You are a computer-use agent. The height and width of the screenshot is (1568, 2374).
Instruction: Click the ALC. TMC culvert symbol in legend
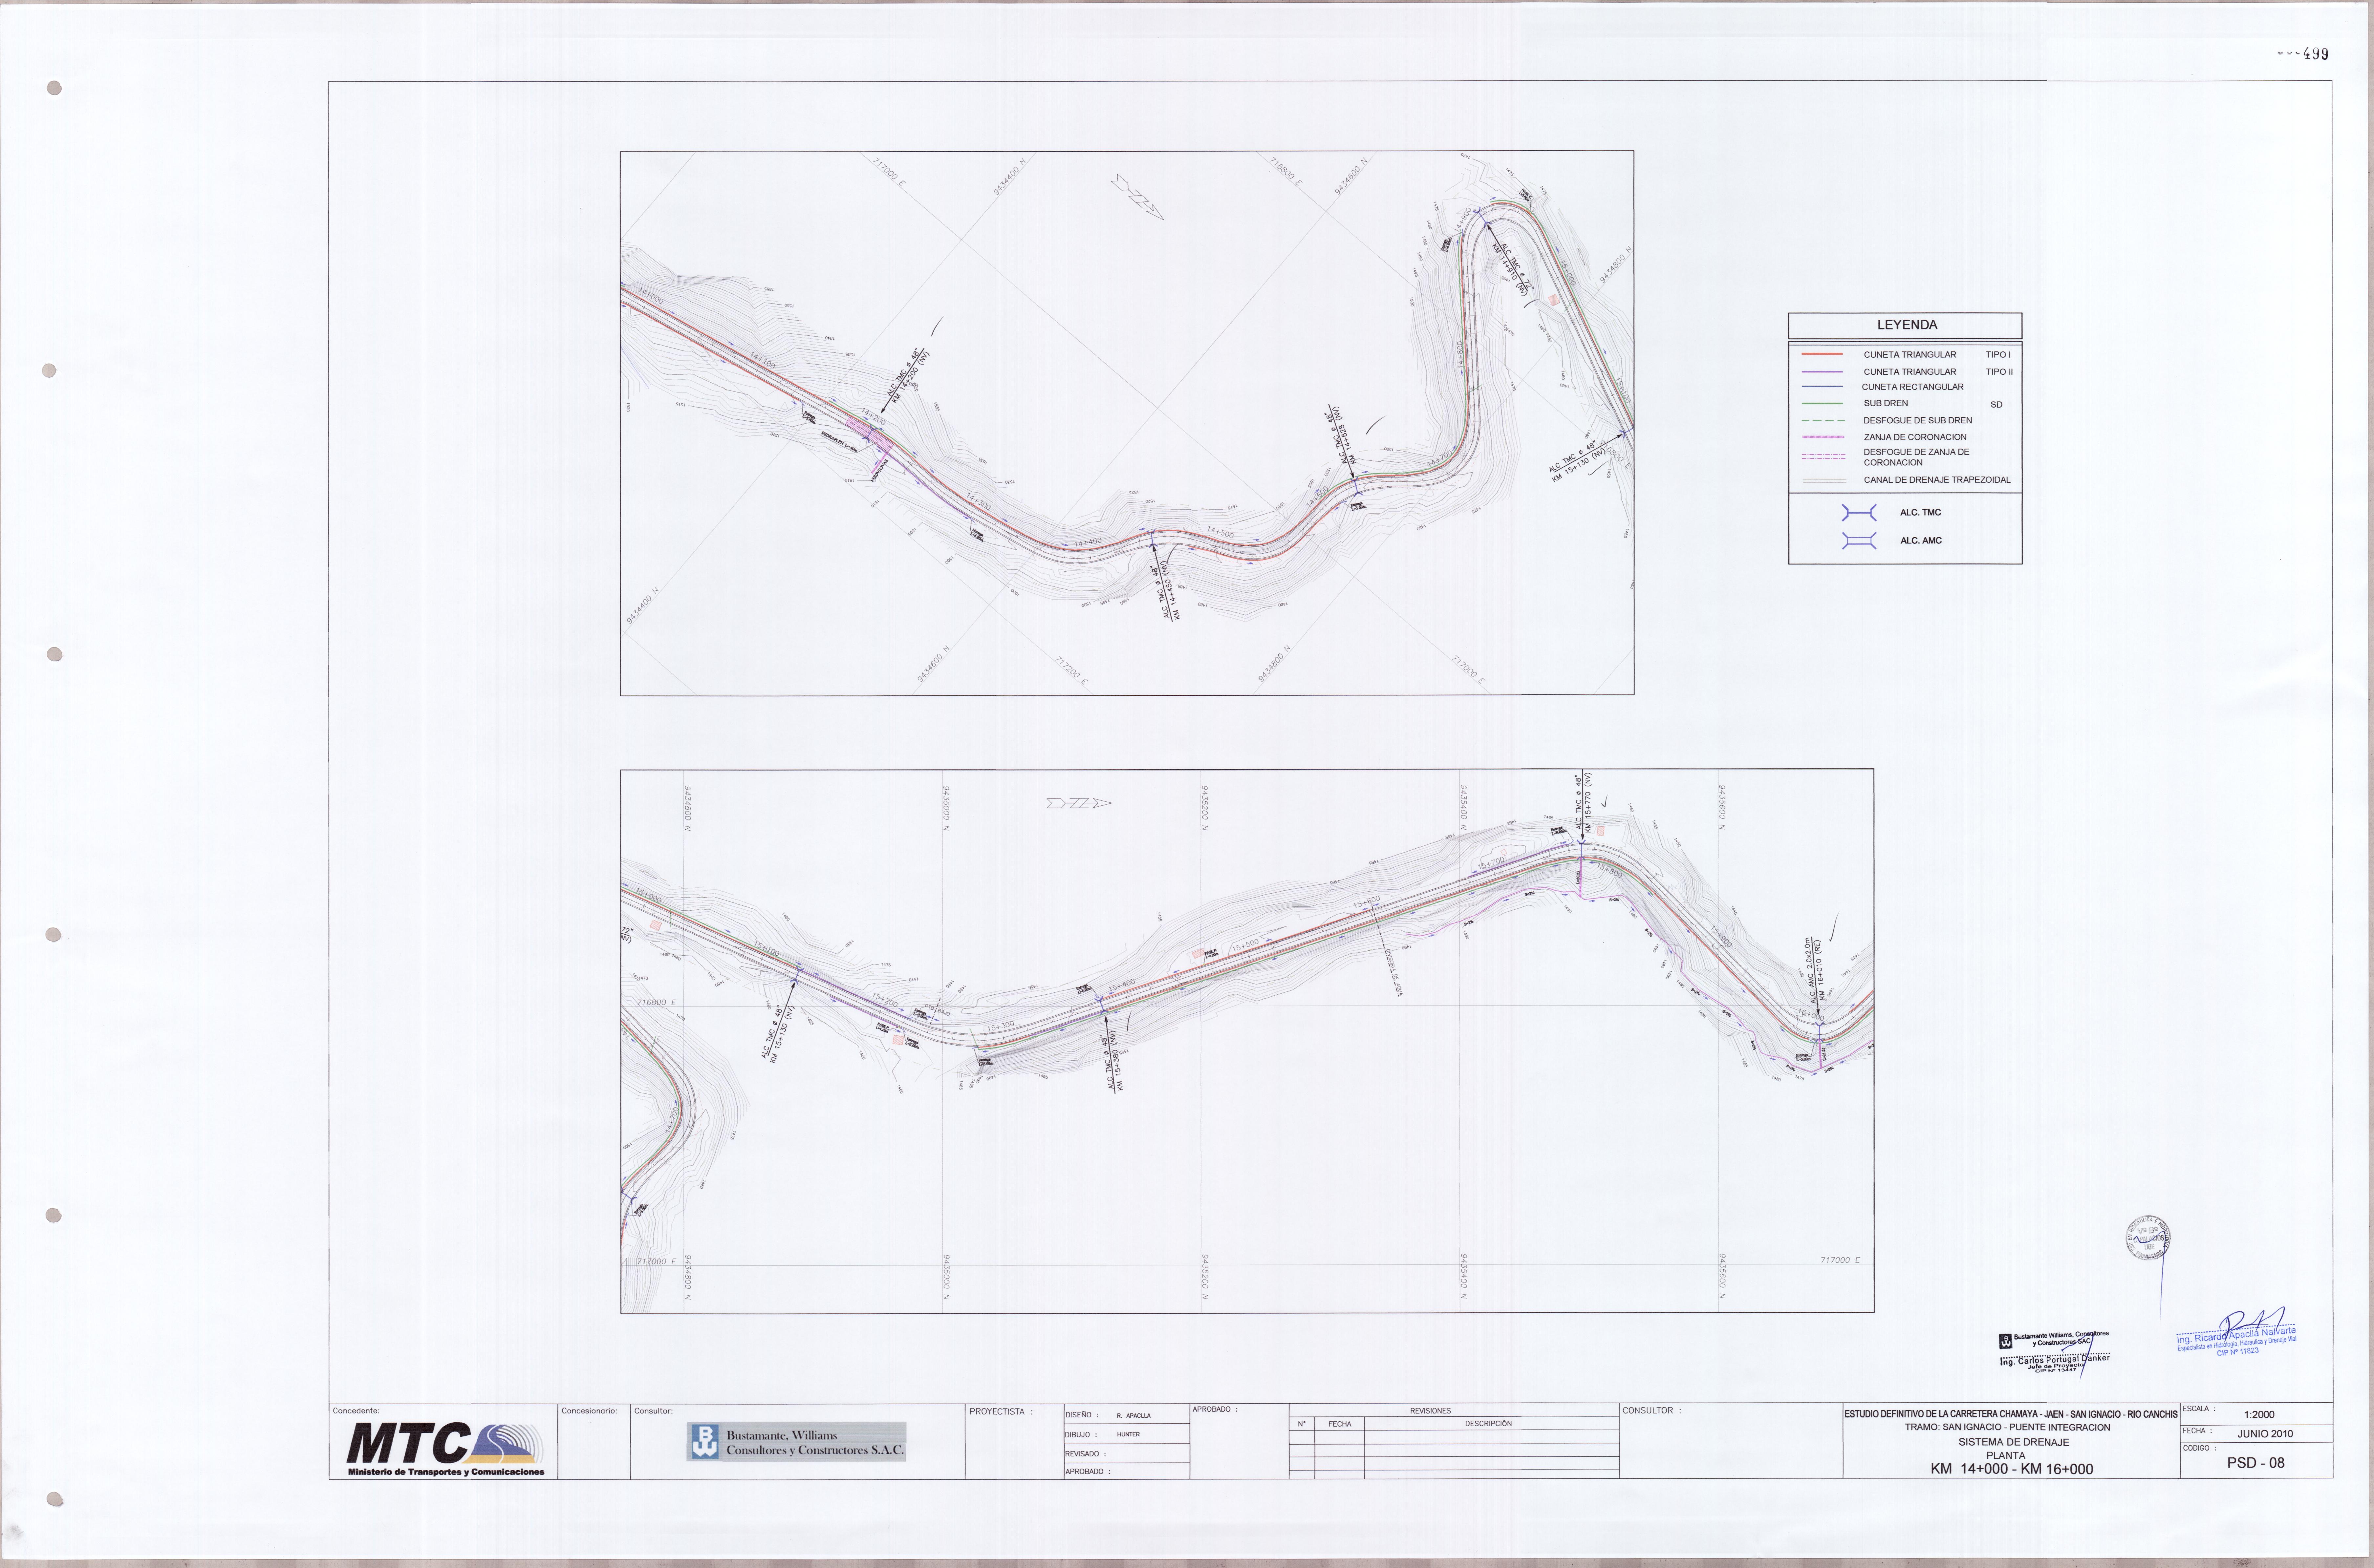(x=1859, y=513)
